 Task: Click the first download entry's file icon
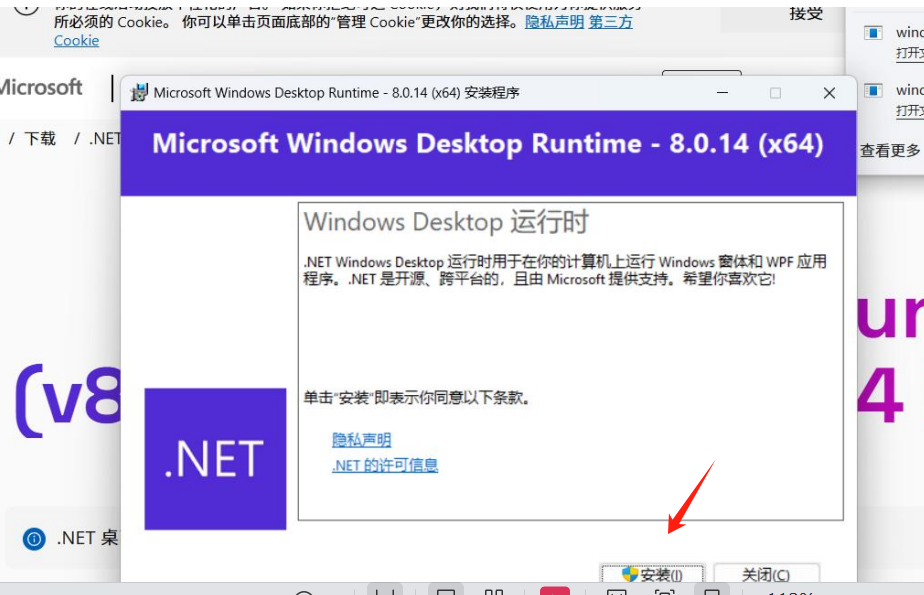tap(873, 32)
